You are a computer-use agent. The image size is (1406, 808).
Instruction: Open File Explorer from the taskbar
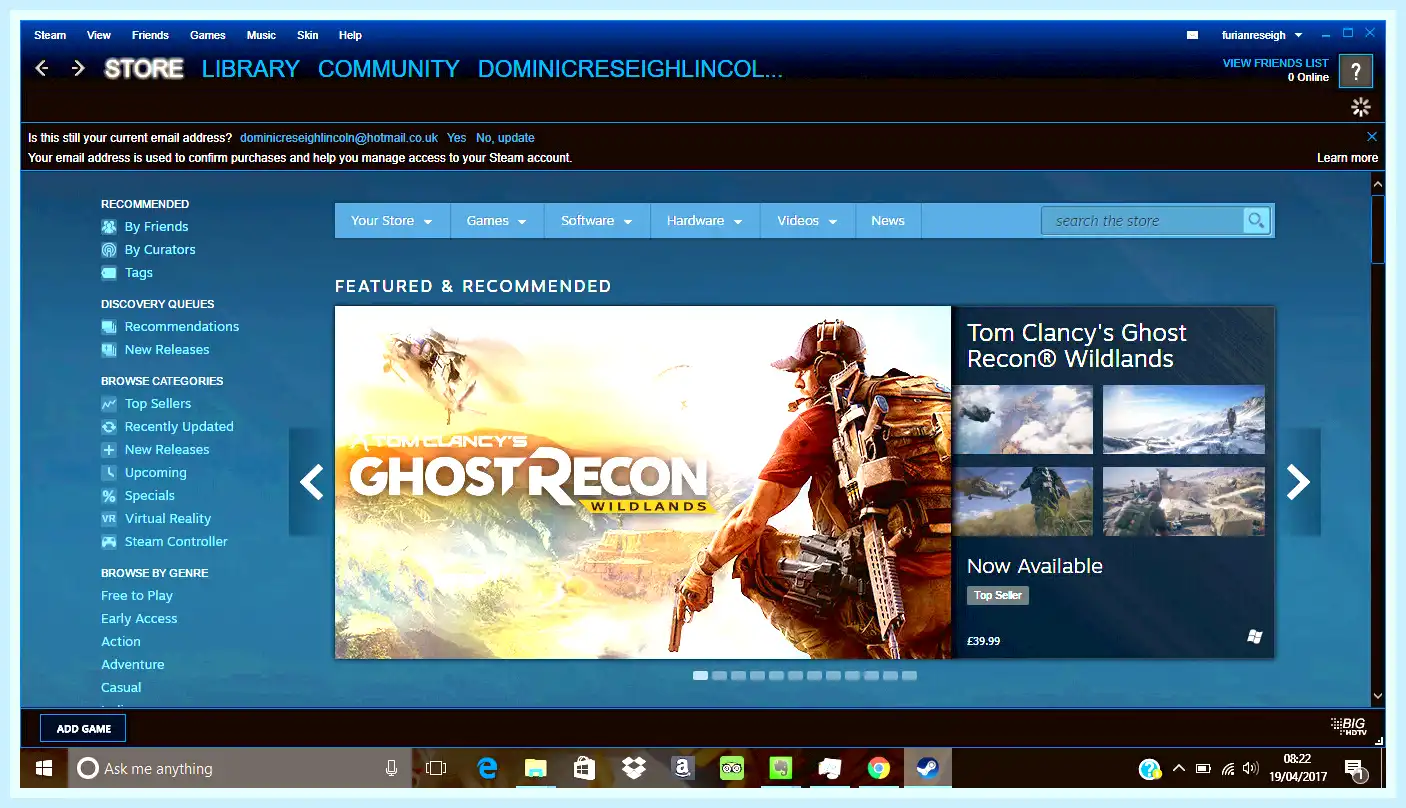[536, 768]
